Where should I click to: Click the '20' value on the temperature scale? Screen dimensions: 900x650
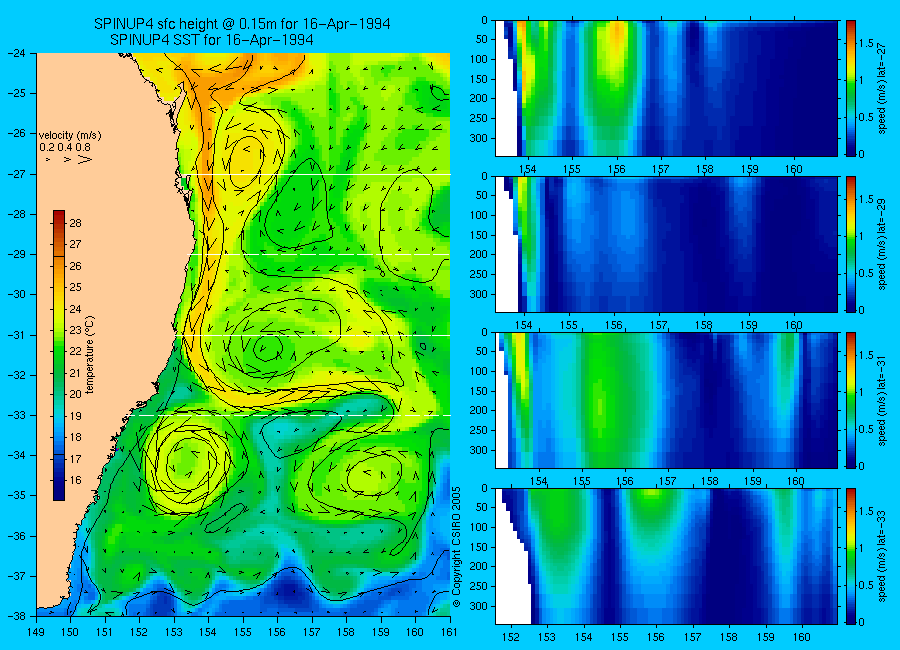click(75, 394)
